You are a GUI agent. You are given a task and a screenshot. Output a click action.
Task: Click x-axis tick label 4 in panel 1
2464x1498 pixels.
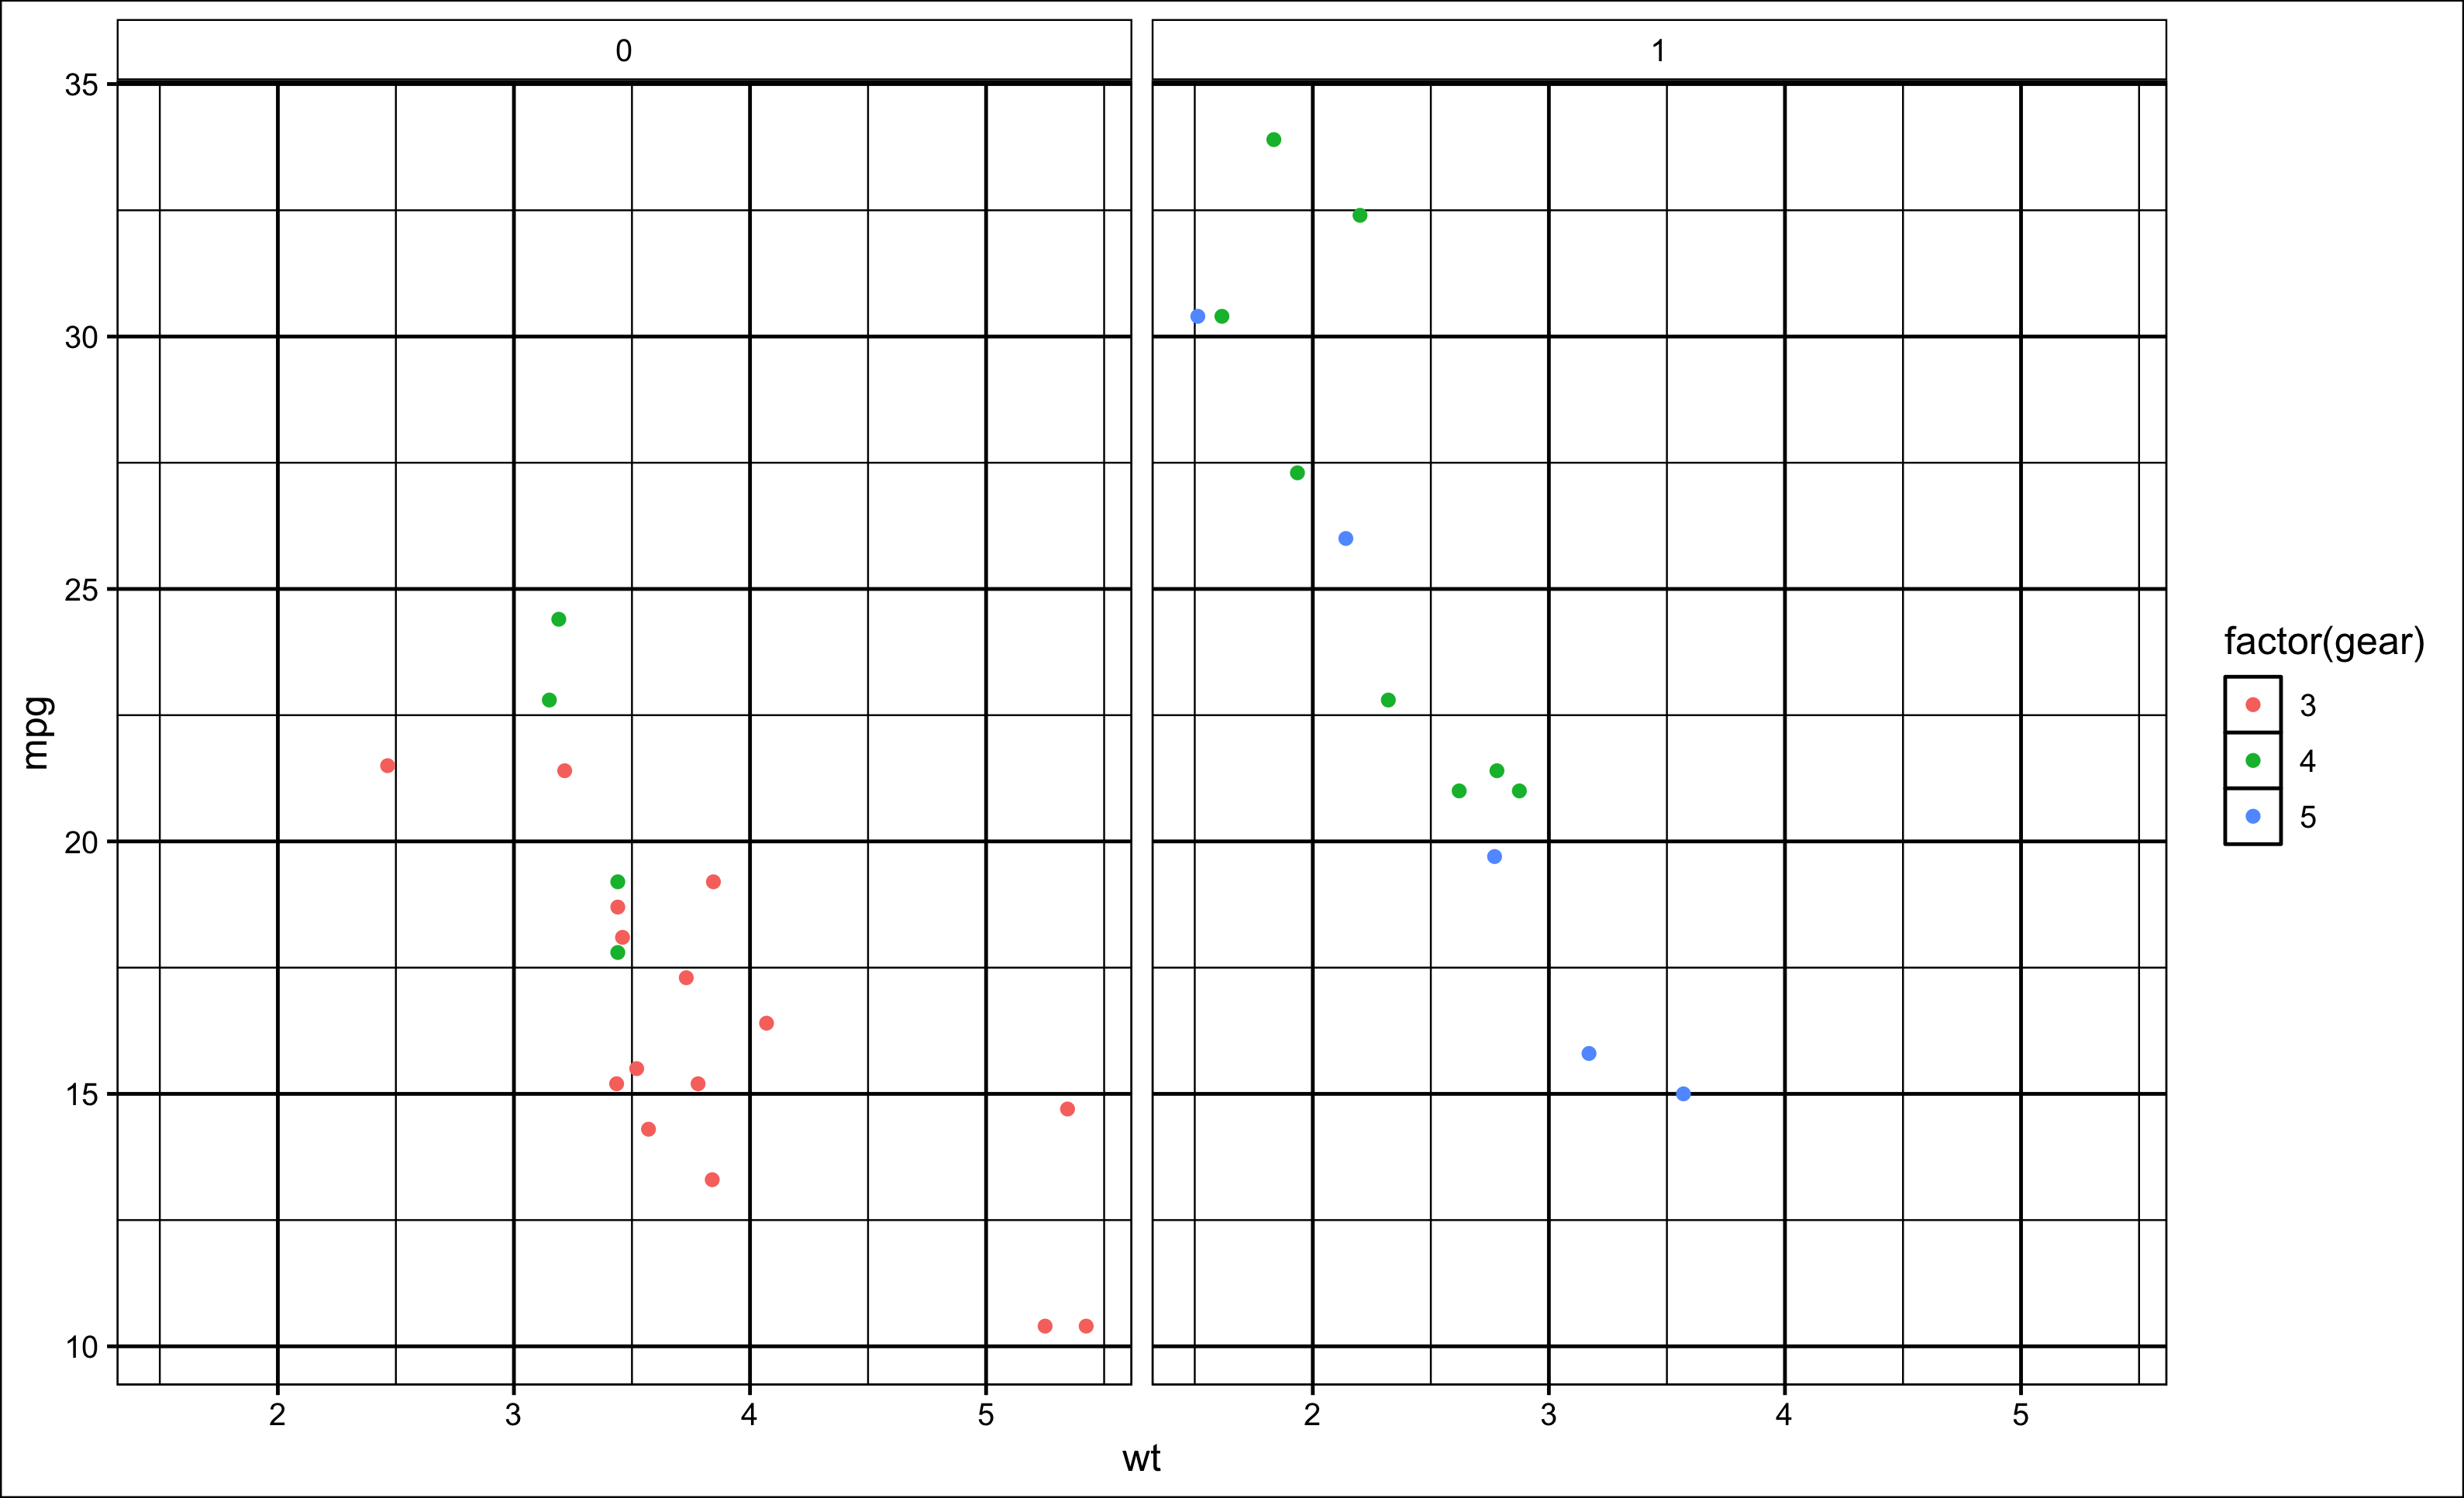[1785, 1414]
